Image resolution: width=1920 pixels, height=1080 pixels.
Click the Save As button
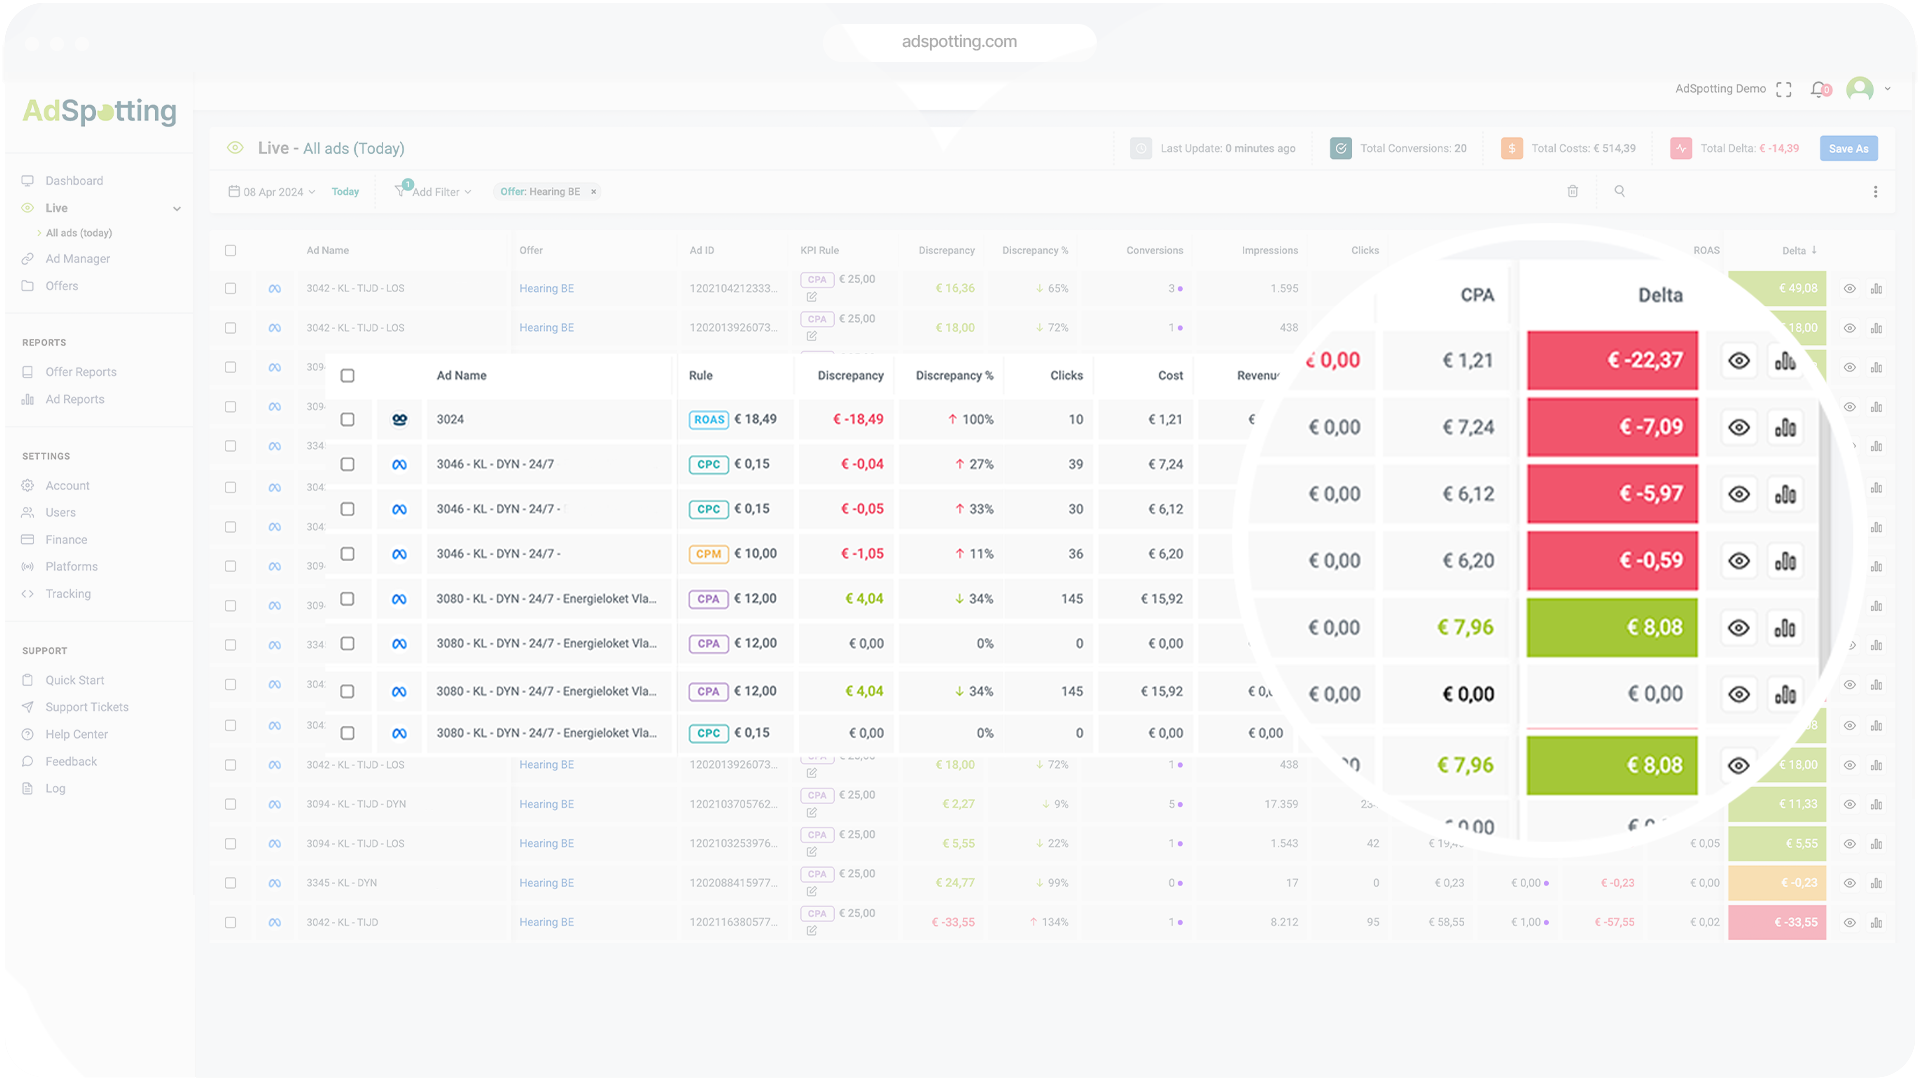[x=1848, y=148]
